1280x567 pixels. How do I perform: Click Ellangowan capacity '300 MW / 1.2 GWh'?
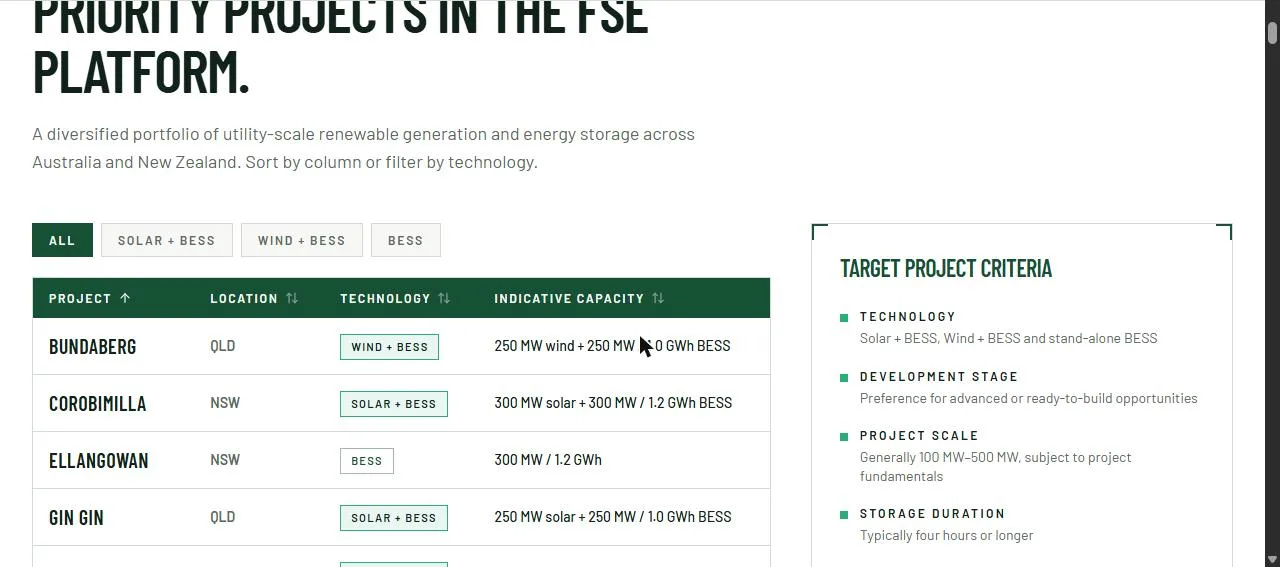[x=548, y=460]
